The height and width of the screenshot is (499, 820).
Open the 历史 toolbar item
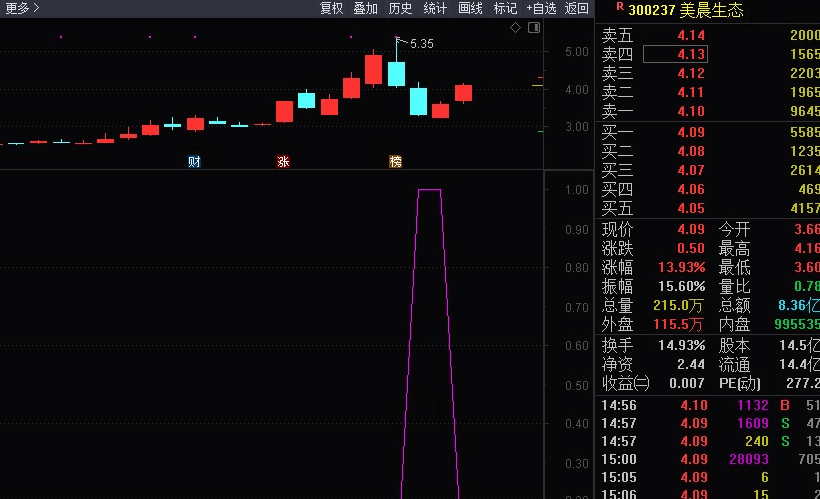(x=400, y=8)
